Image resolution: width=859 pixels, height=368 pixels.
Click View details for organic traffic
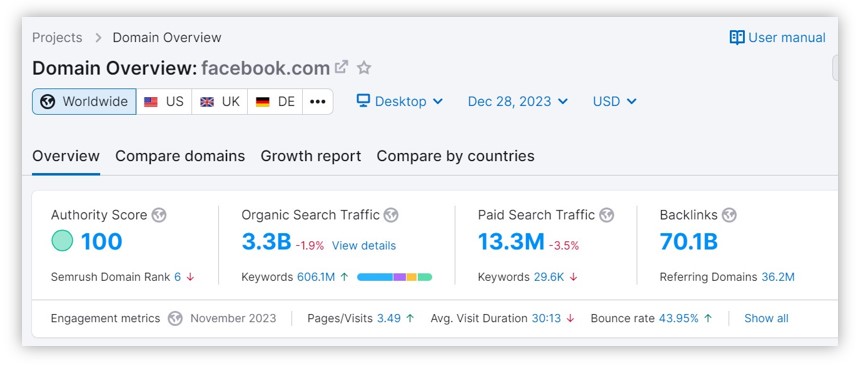364,246
